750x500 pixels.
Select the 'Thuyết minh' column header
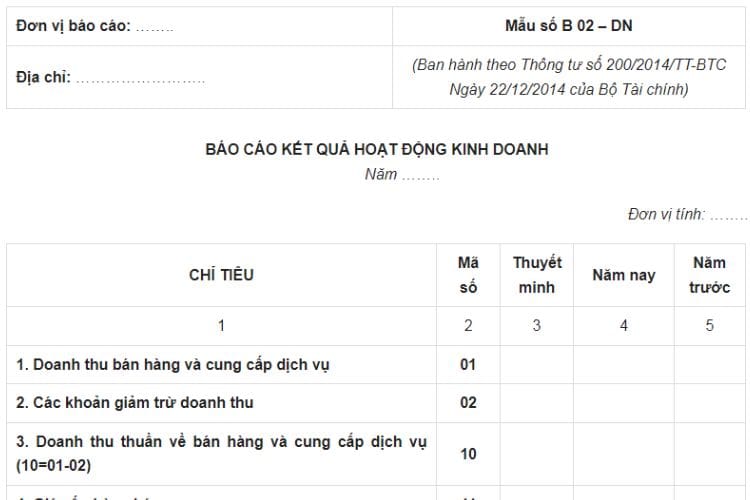537,275
